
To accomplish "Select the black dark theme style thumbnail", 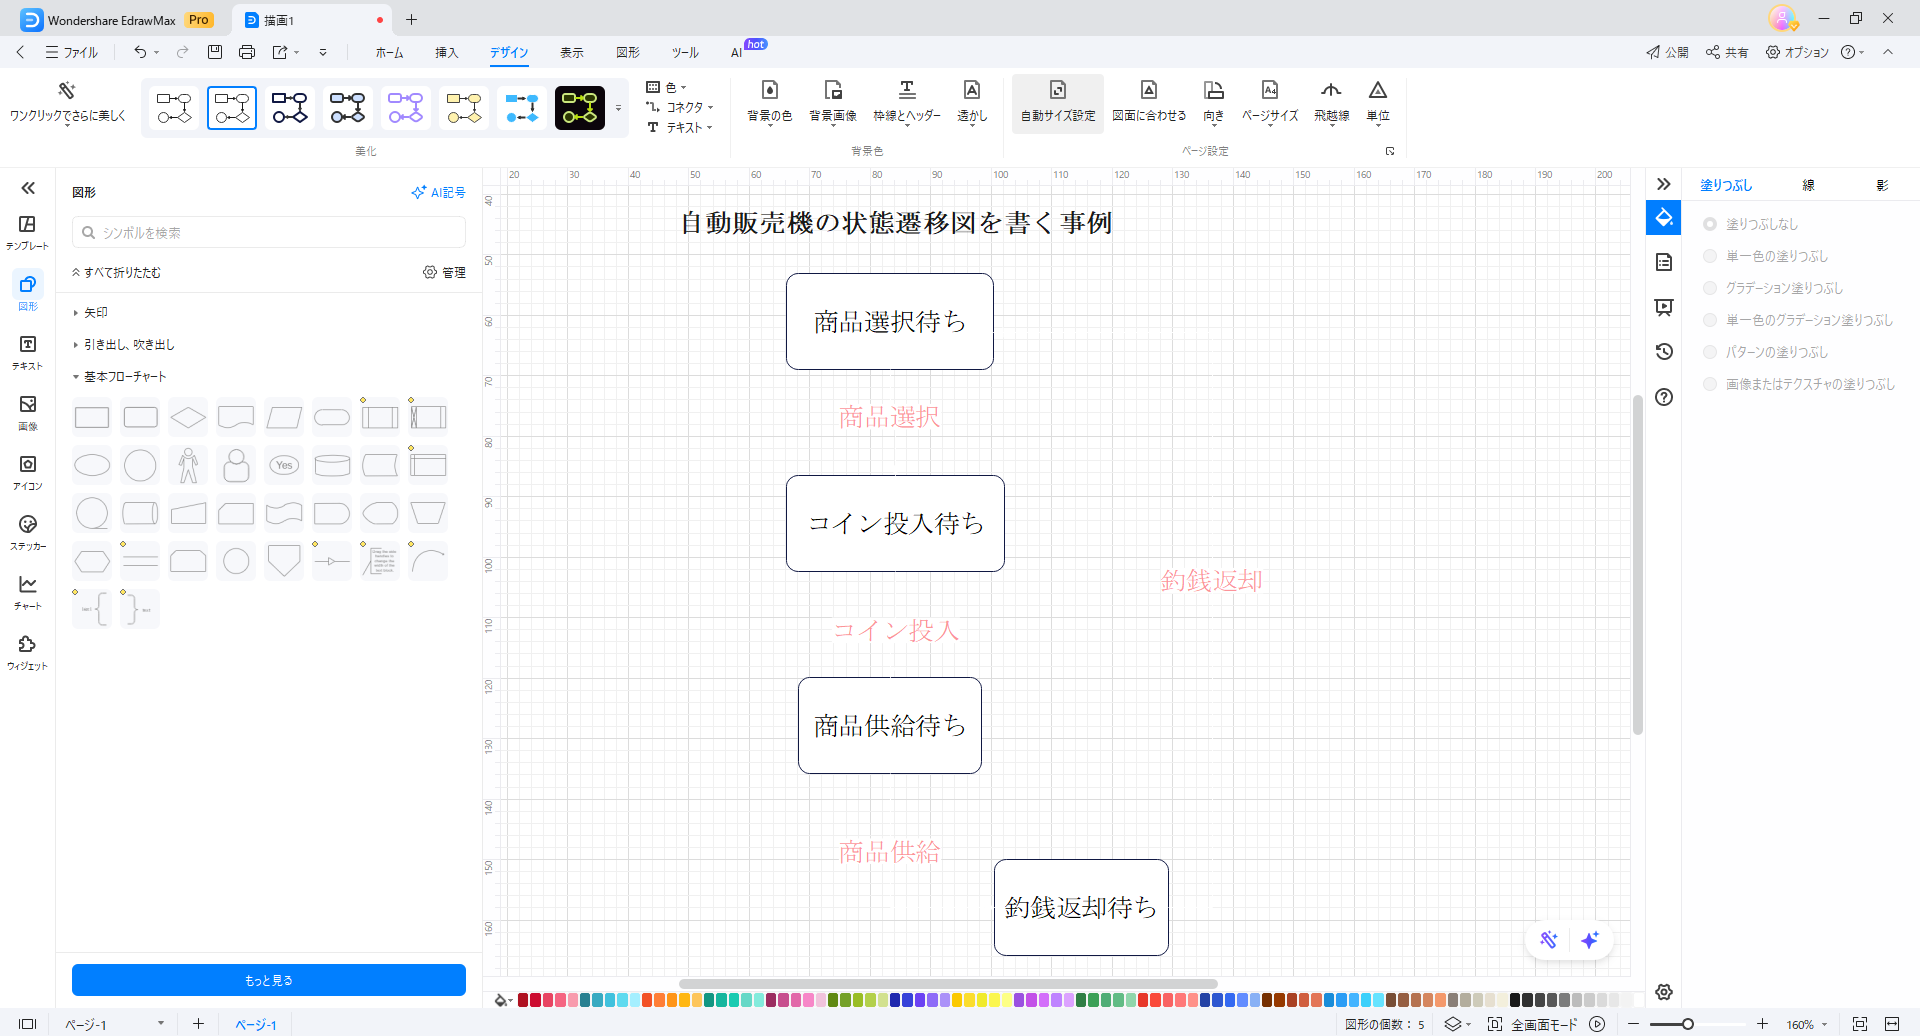I will click(580, 108).
